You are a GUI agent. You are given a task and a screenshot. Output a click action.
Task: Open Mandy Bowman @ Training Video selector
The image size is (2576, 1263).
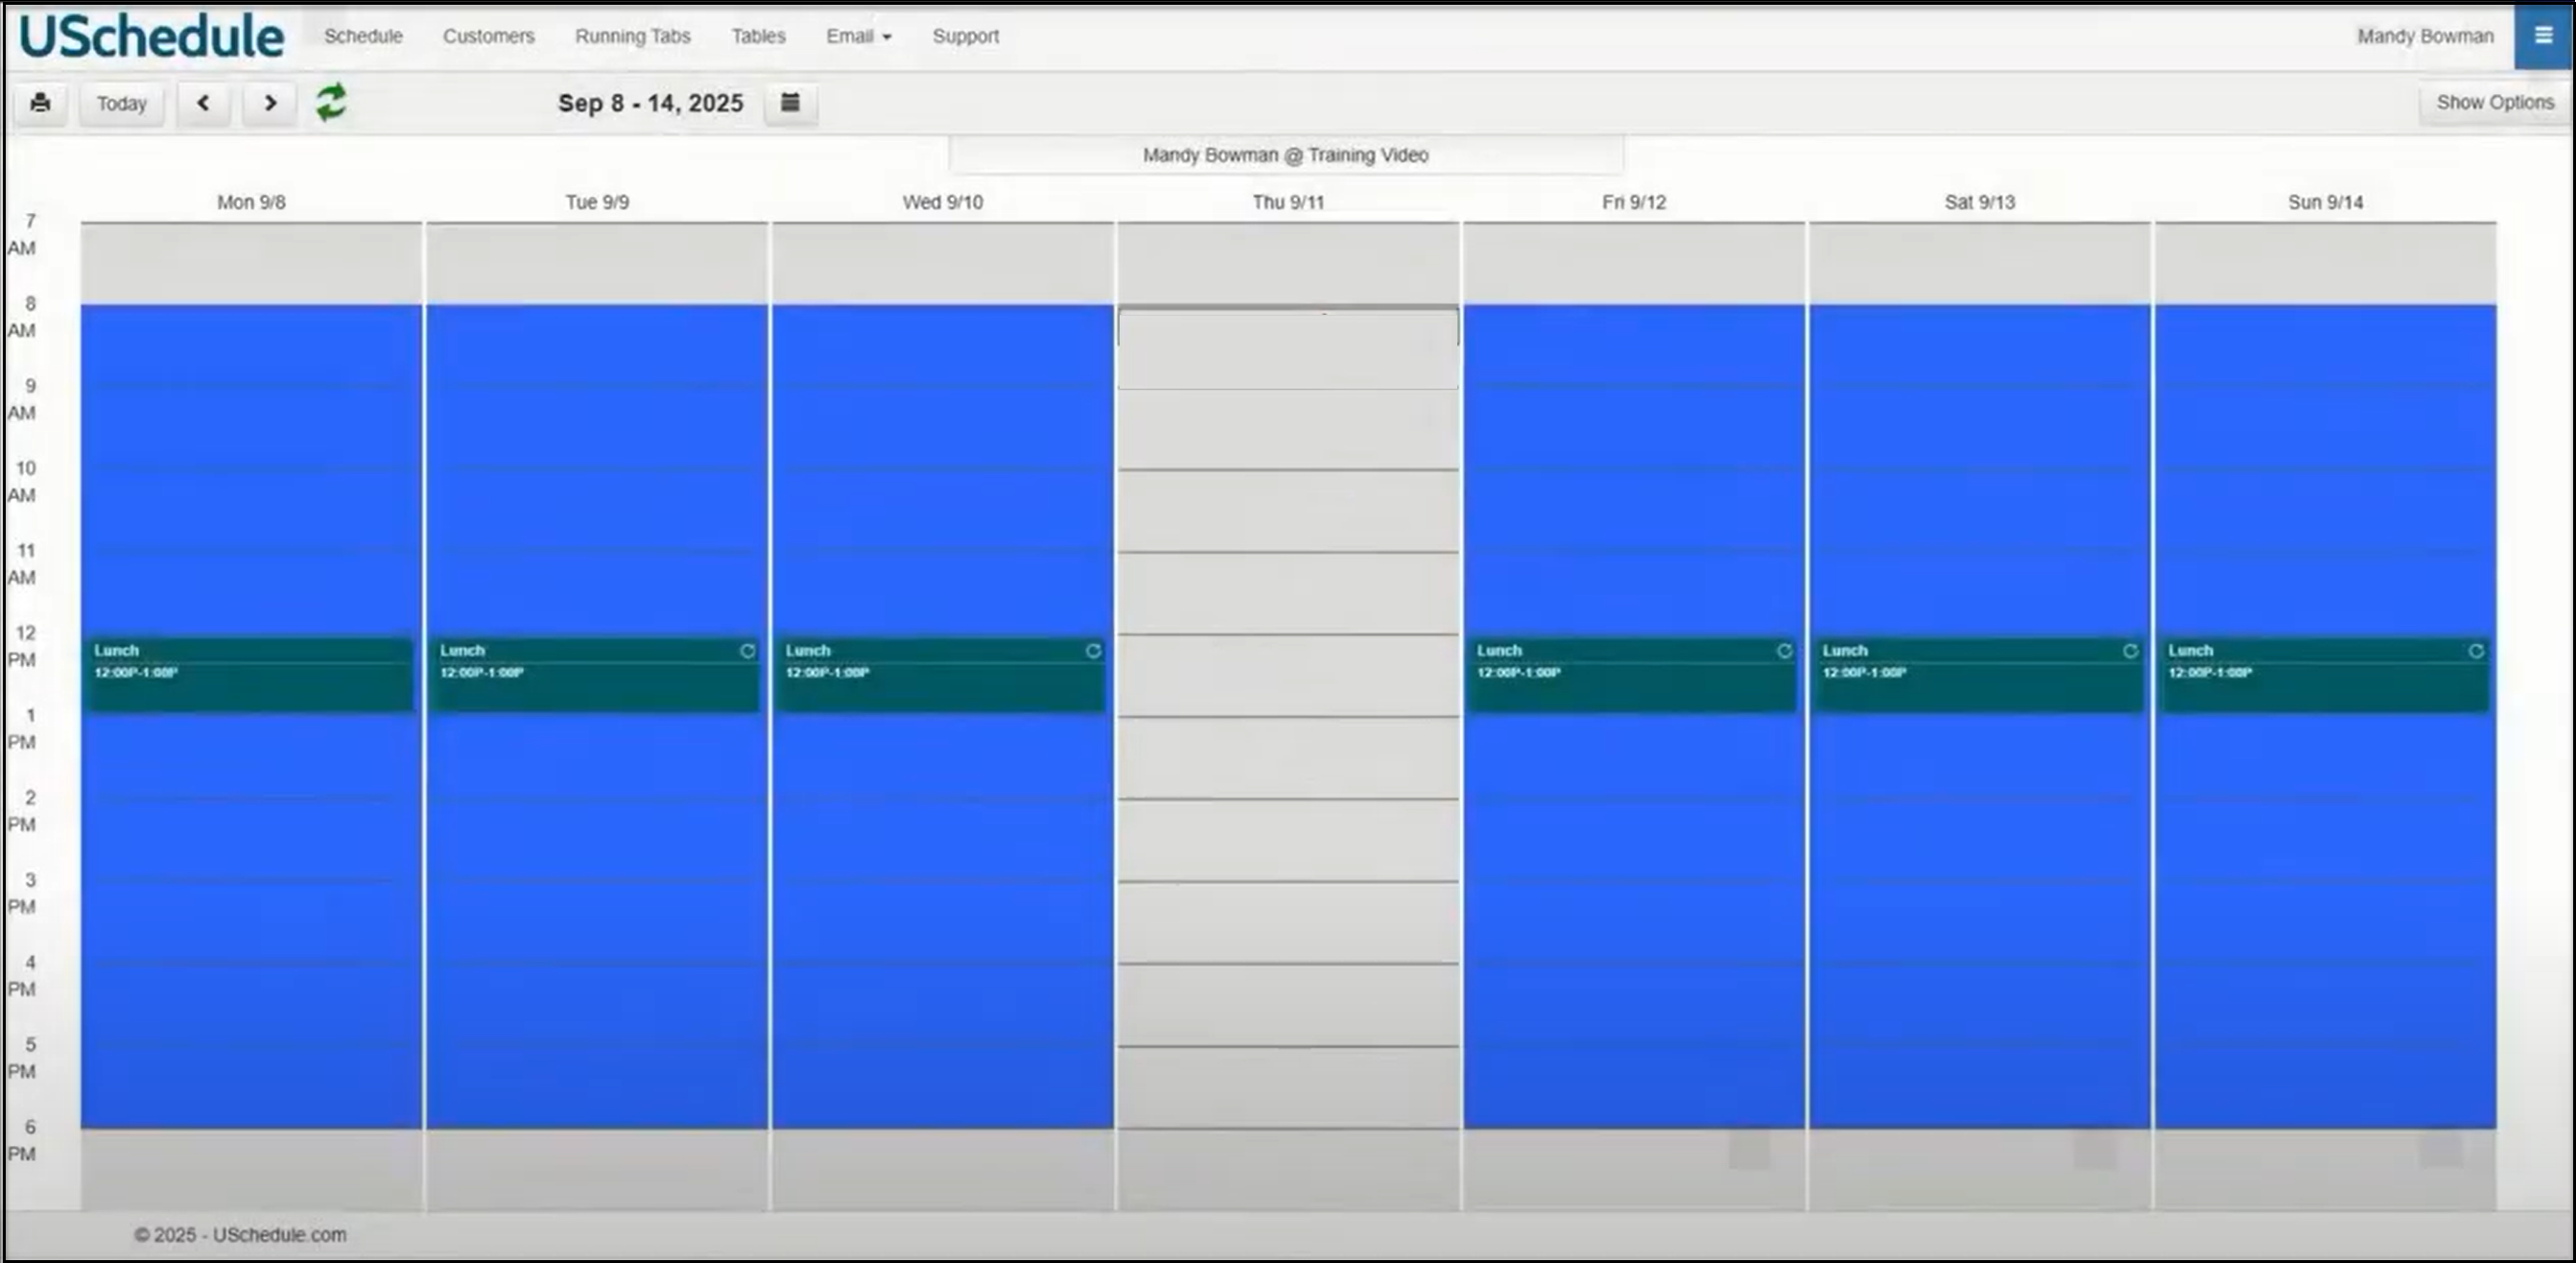[1285, 155]
